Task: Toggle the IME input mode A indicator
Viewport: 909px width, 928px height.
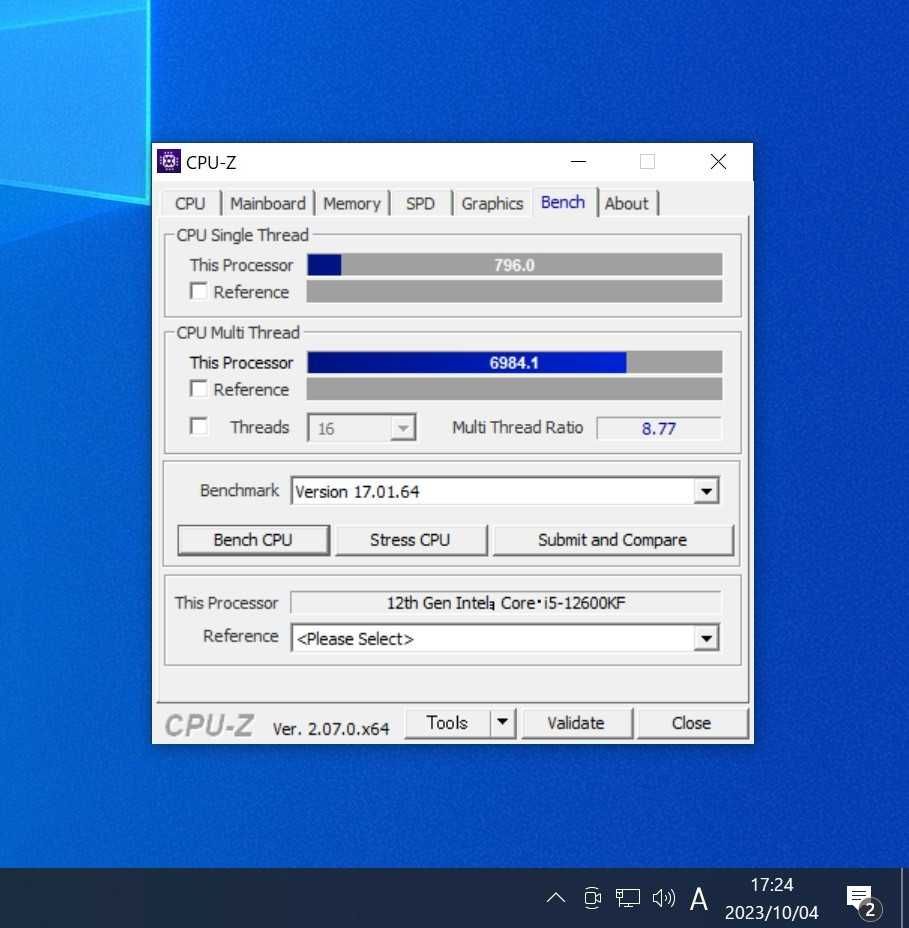Action: point(698,898)
